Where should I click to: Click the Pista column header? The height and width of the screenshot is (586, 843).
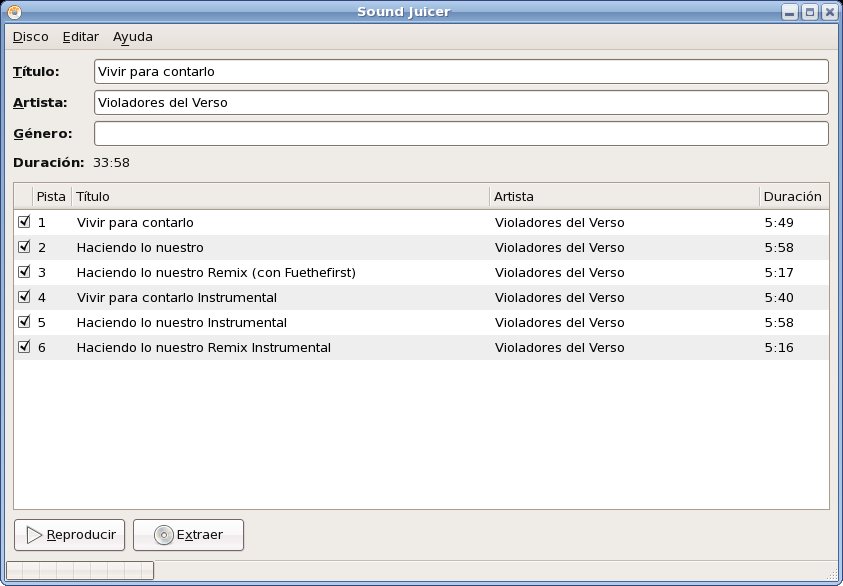(51, 197)
